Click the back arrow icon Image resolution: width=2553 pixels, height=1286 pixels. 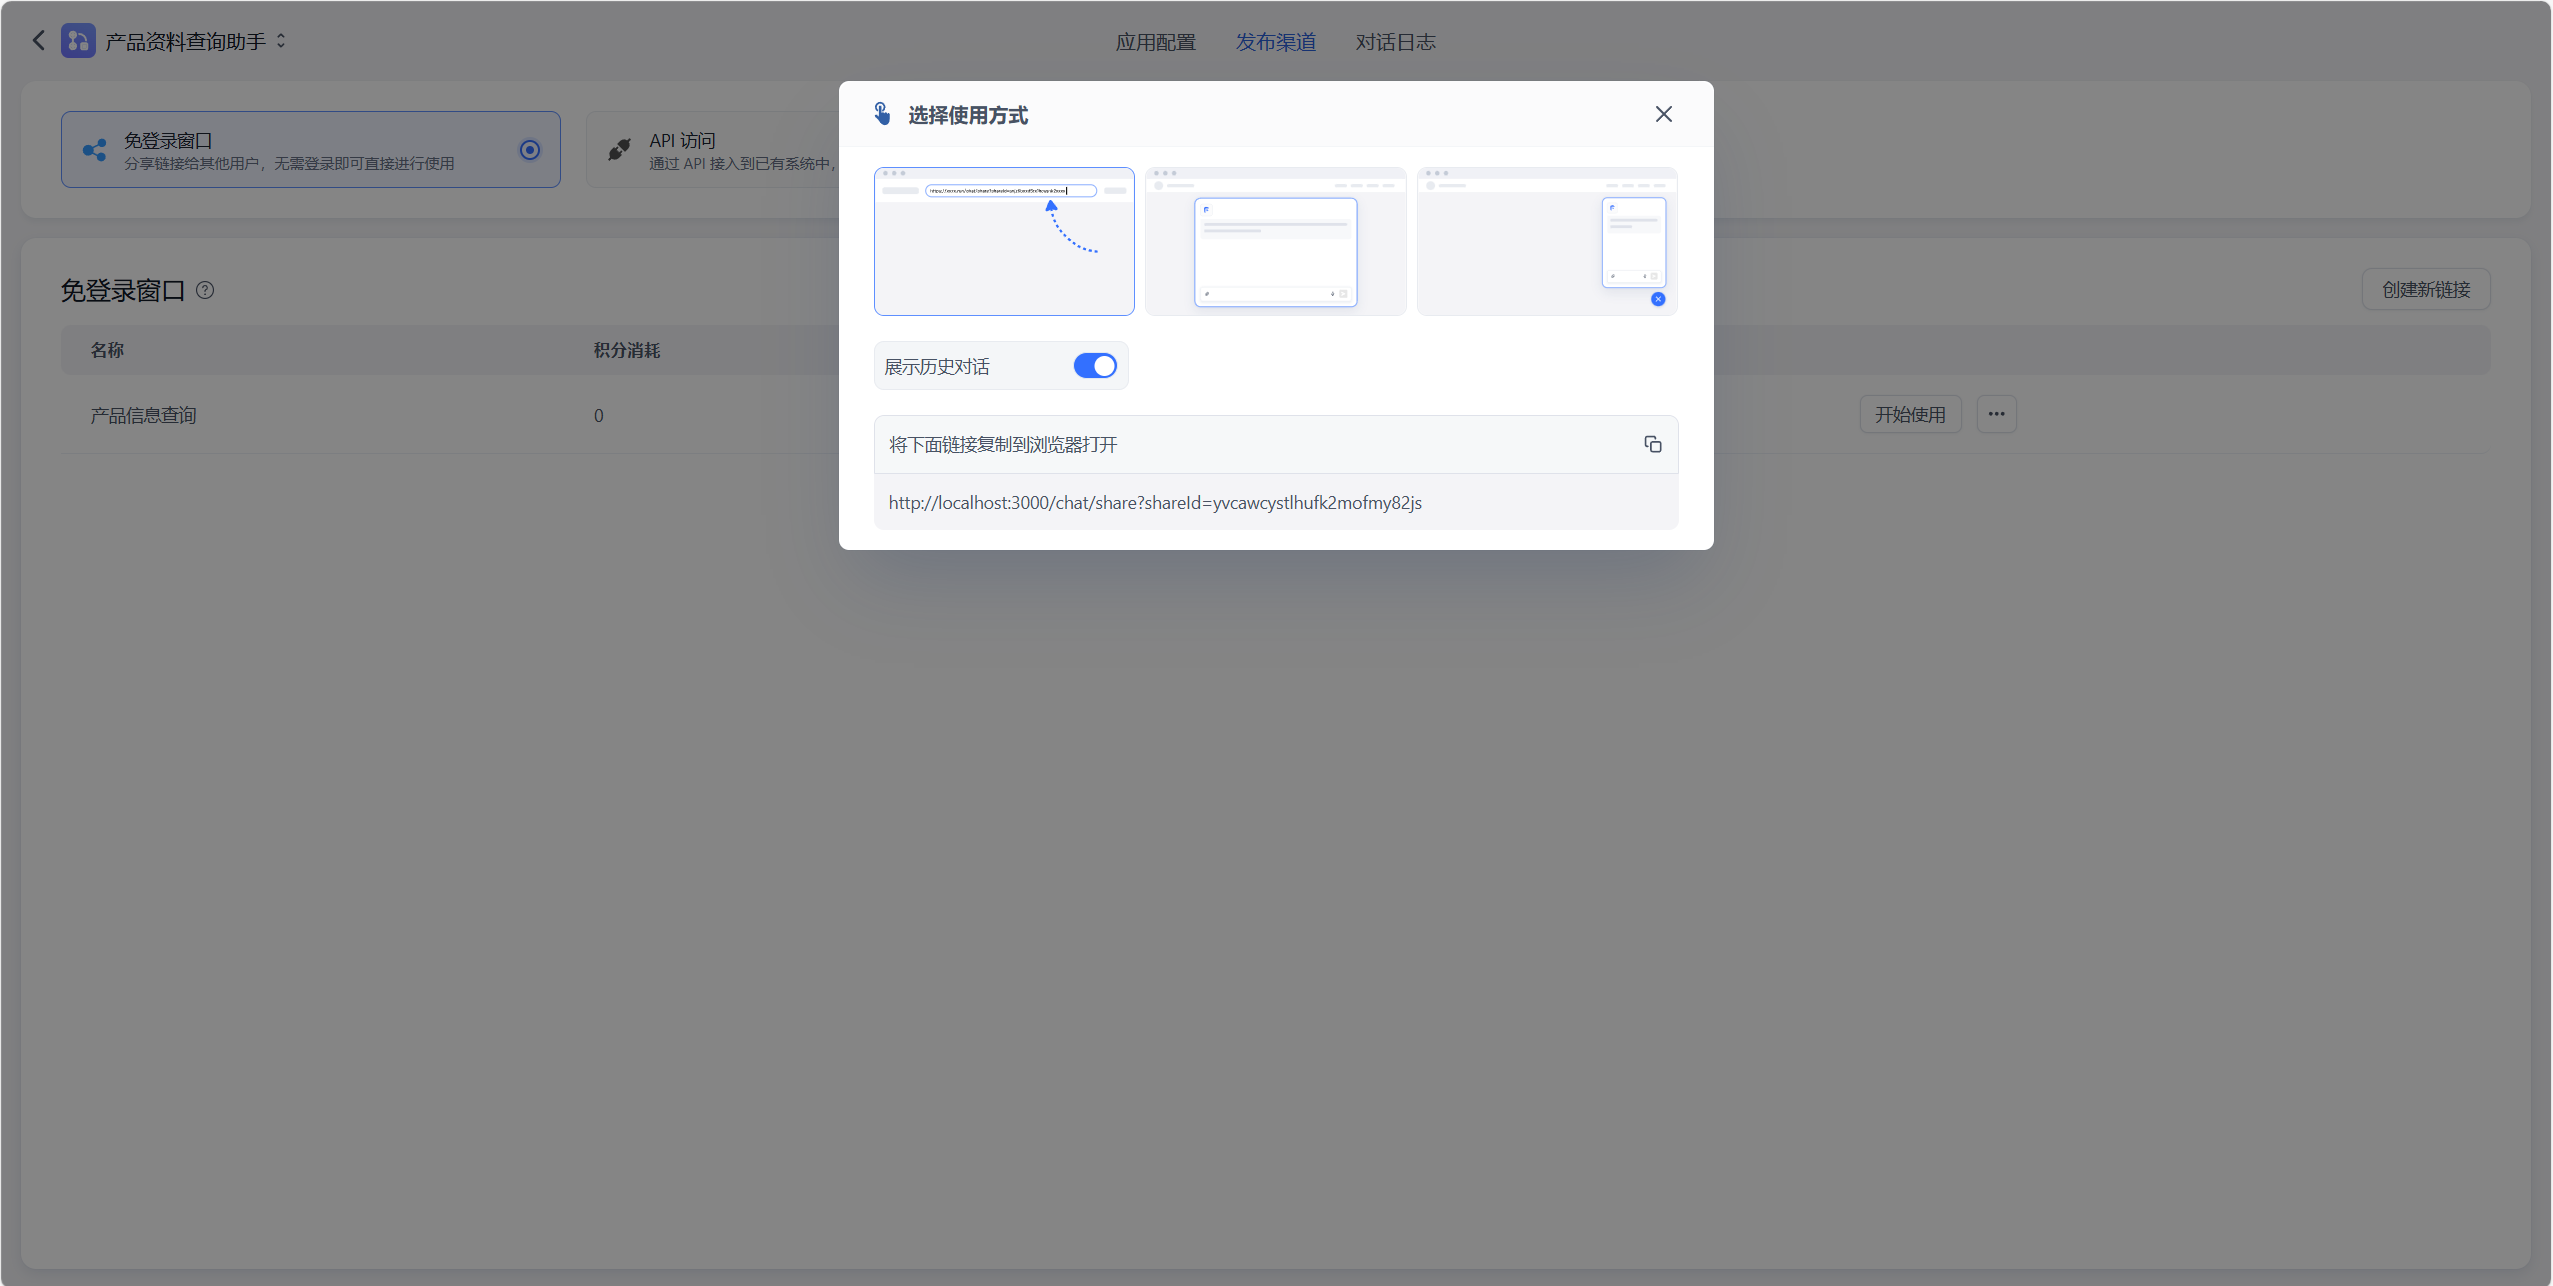[39, 40]
